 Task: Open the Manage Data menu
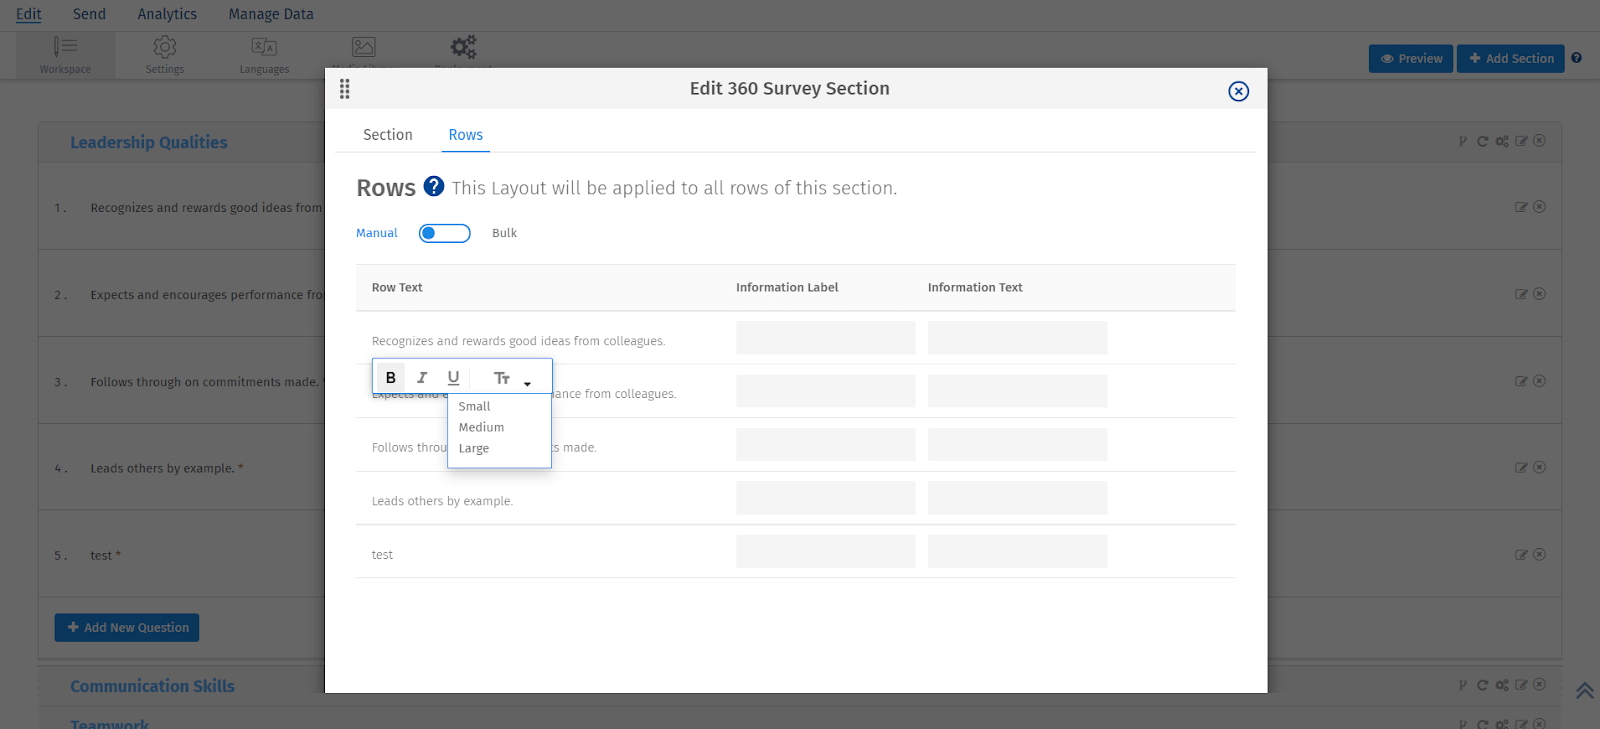point(271,14)
